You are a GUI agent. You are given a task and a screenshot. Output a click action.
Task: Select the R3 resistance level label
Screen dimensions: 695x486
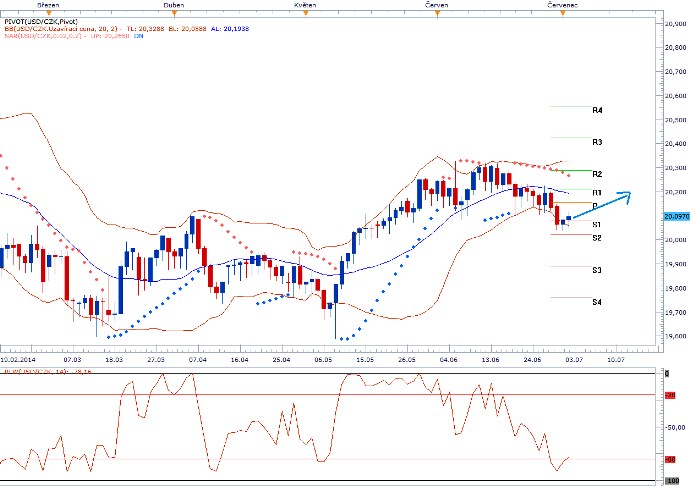click(x=596, y=142)
